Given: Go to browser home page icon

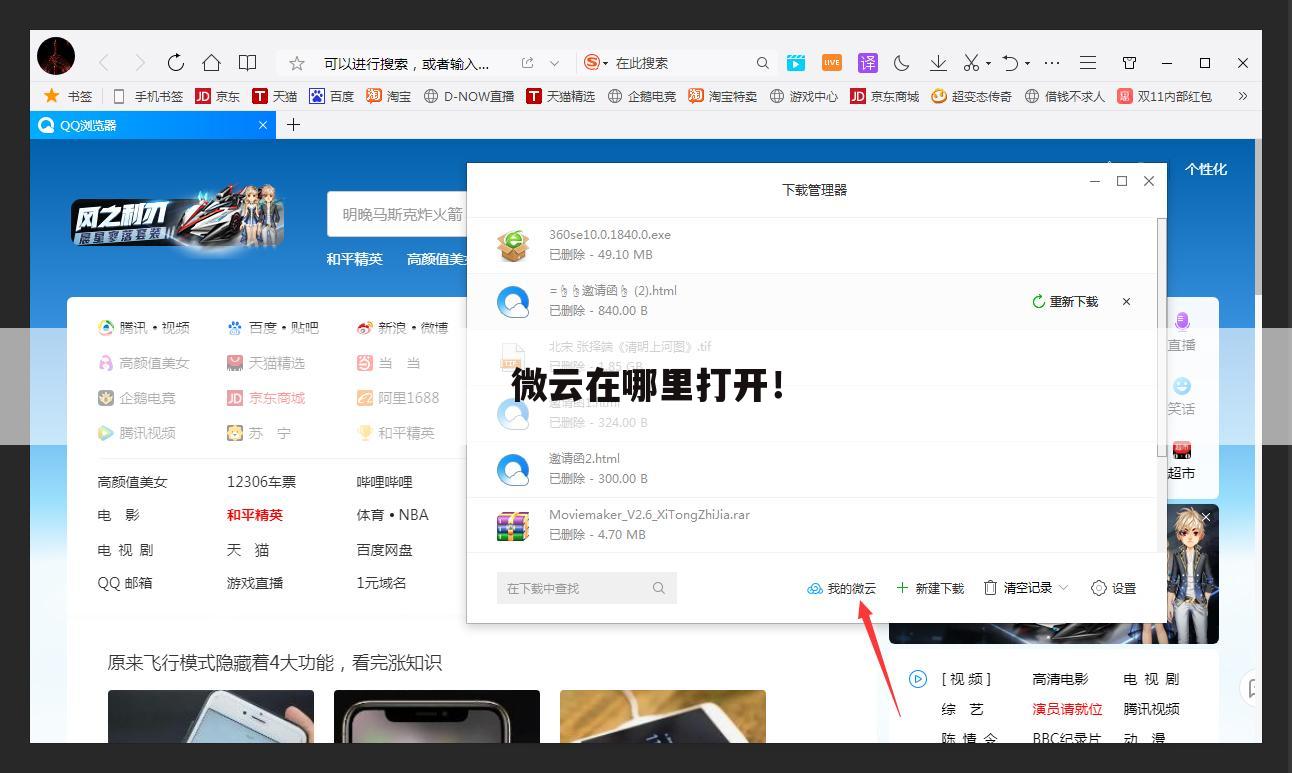Looking at the screenshot, I should click(211, 63).
